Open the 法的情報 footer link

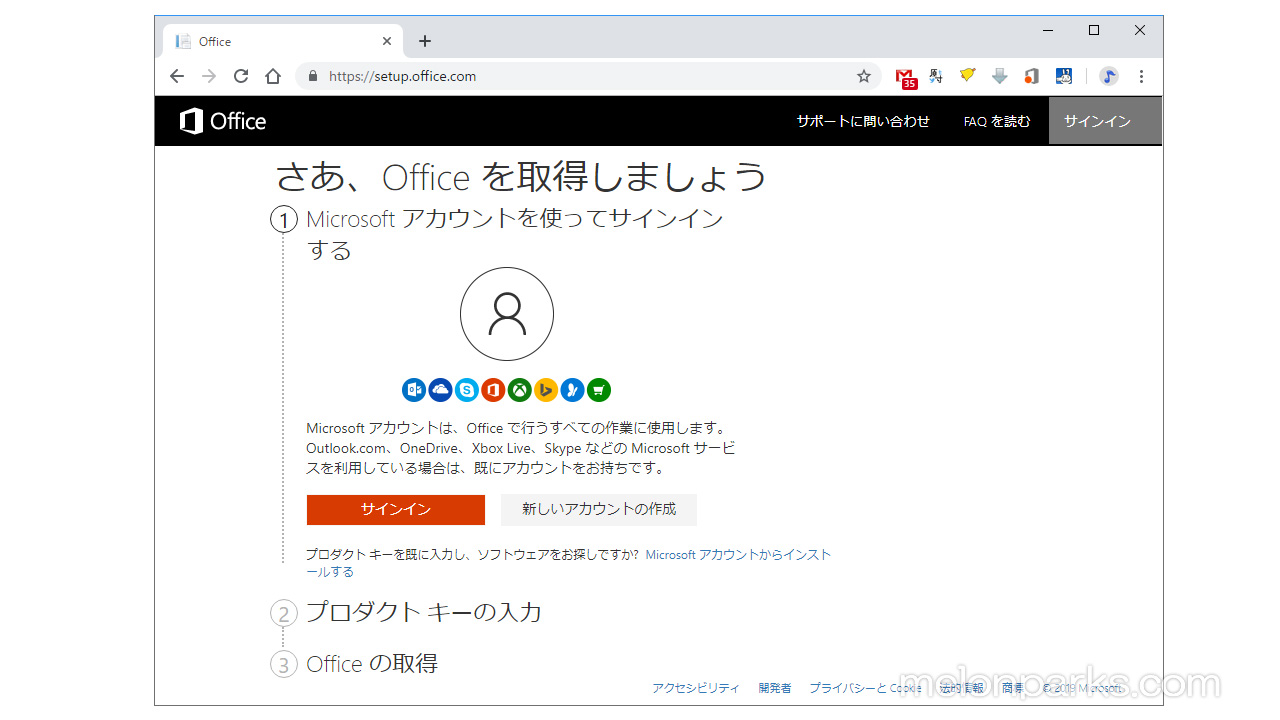pyautogui.click(x=961, y=688)
